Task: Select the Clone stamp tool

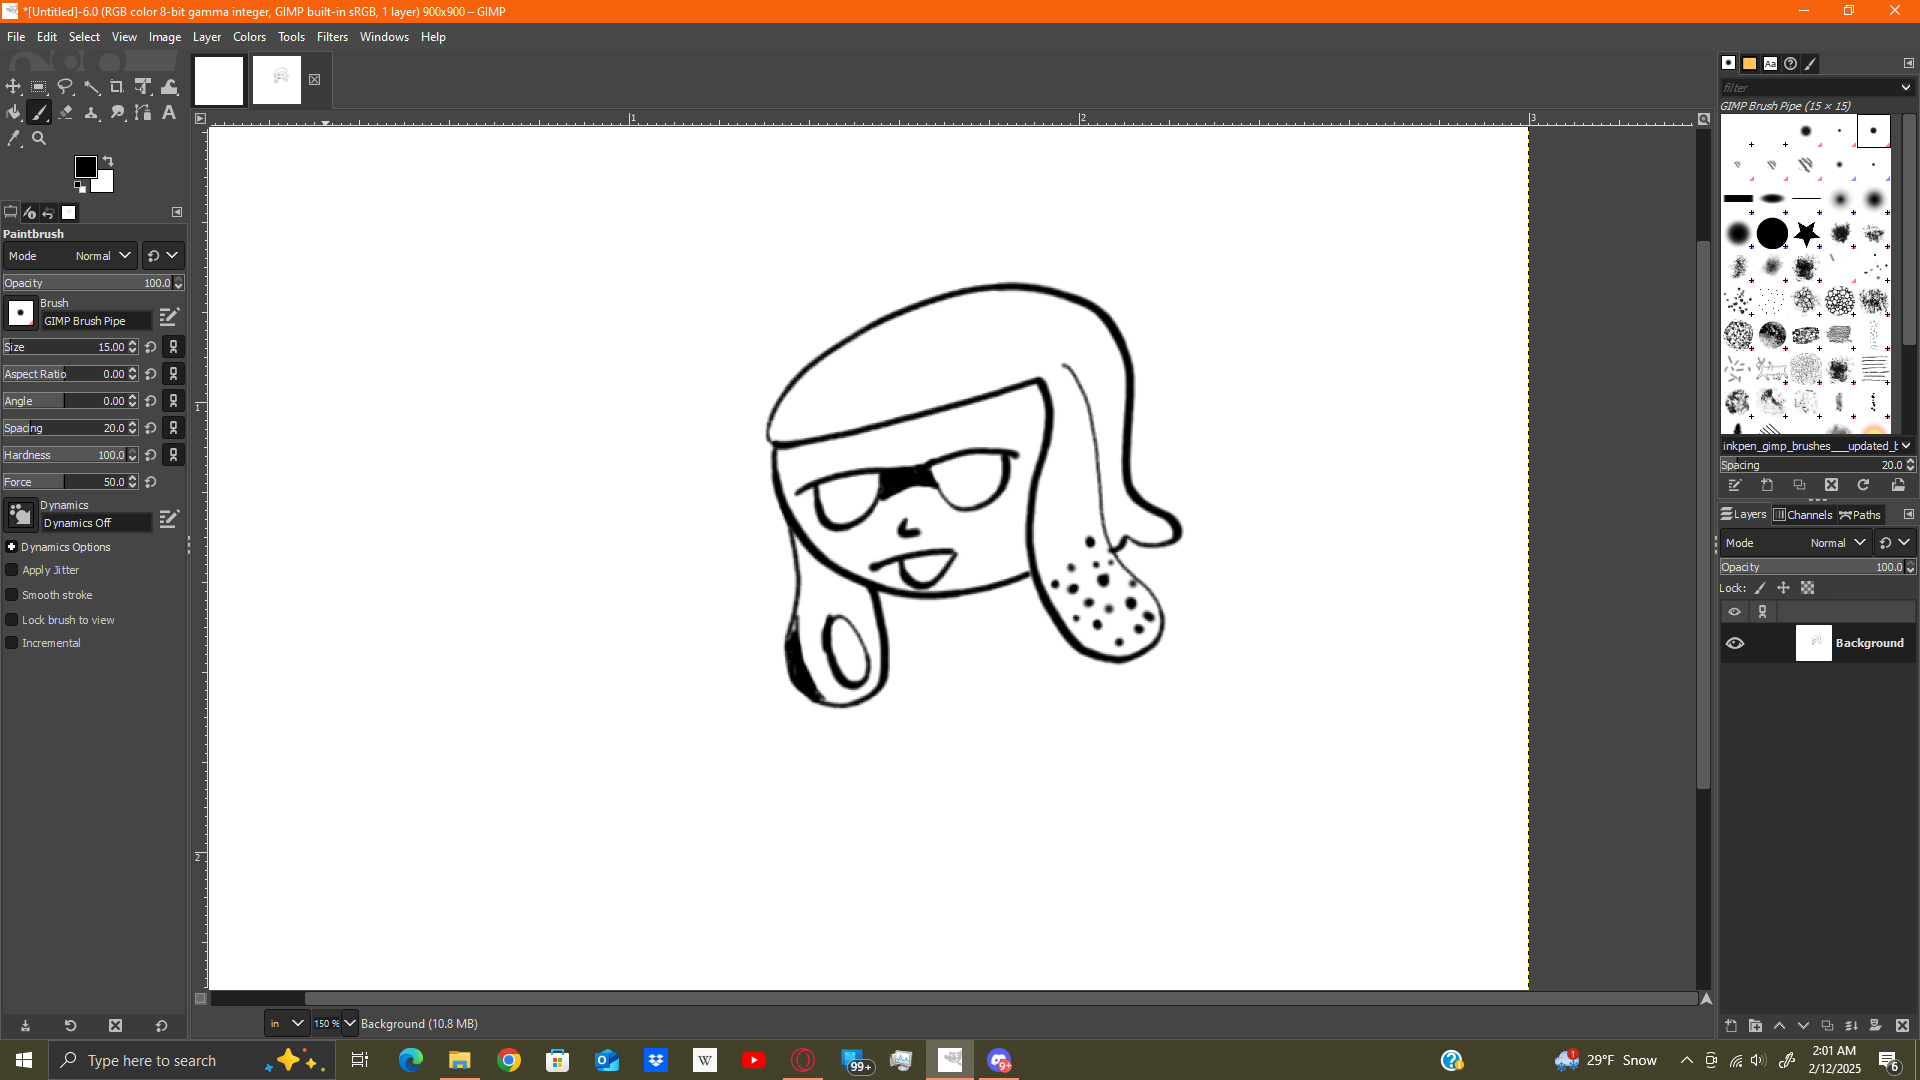Action: click(92, 113)
